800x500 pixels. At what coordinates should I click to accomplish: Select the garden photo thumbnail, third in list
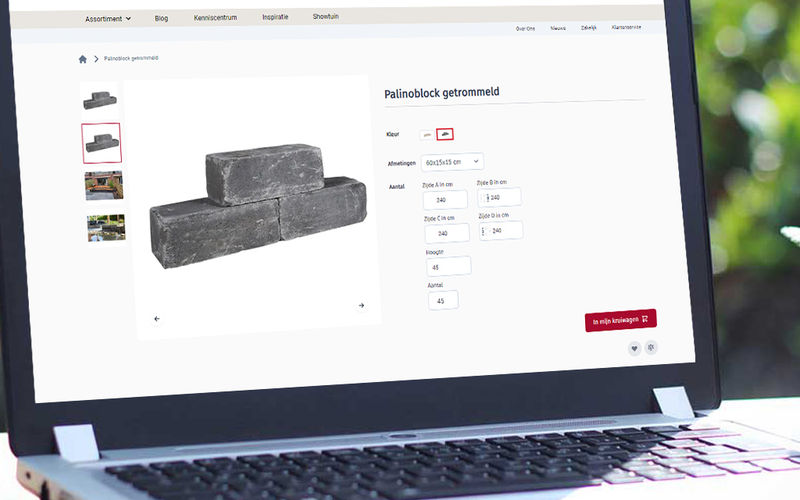(104, 185)
